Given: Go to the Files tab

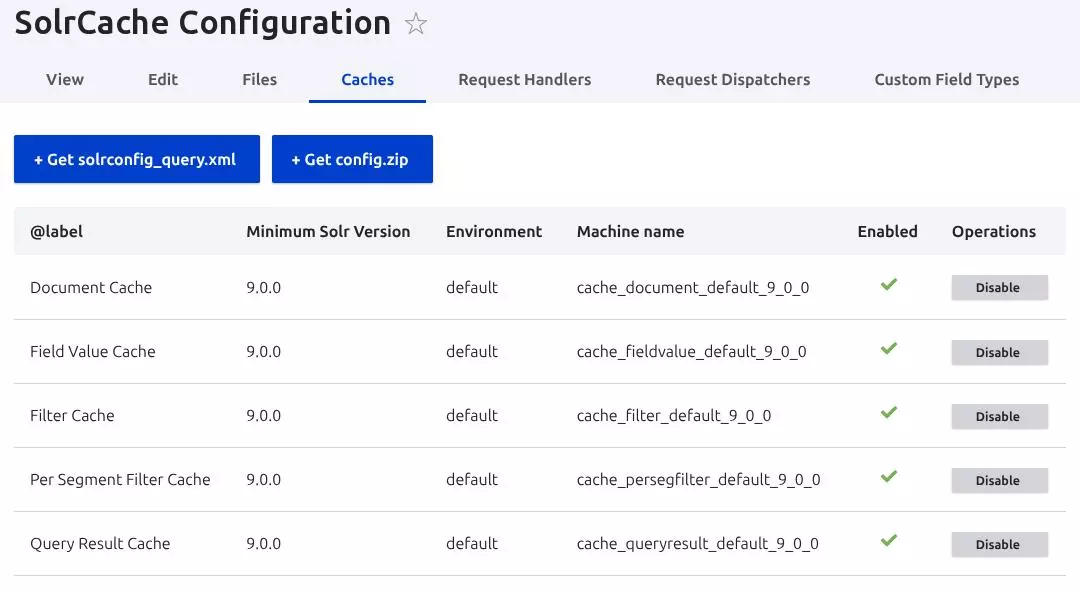Looking at the screenshot, I should (x=259, y=80).
